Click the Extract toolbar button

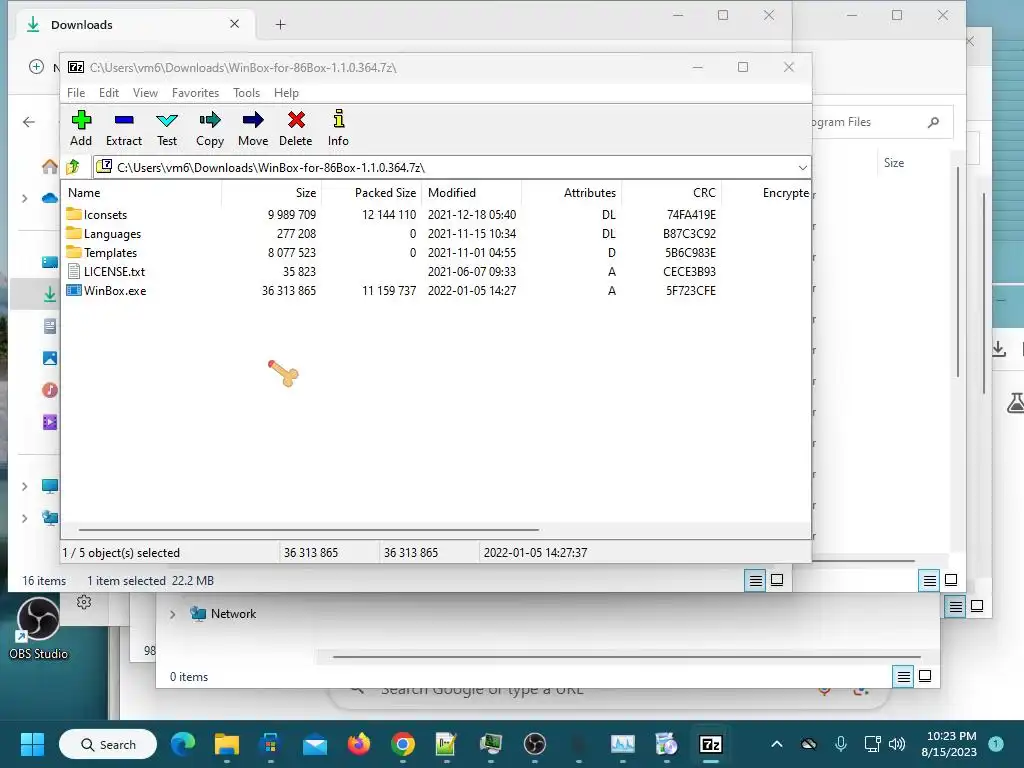(x=123, y=128)
